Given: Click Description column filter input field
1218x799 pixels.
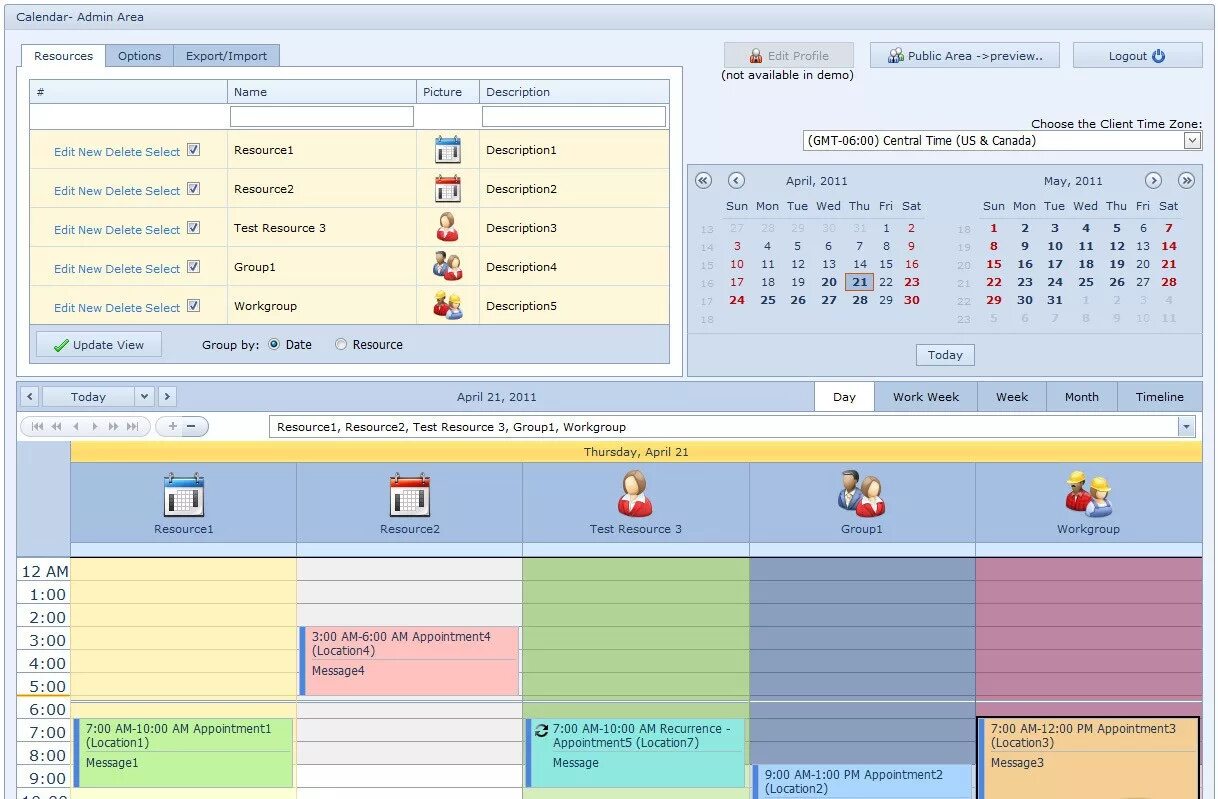Looking at the screenshot, I should click(574, 117).
